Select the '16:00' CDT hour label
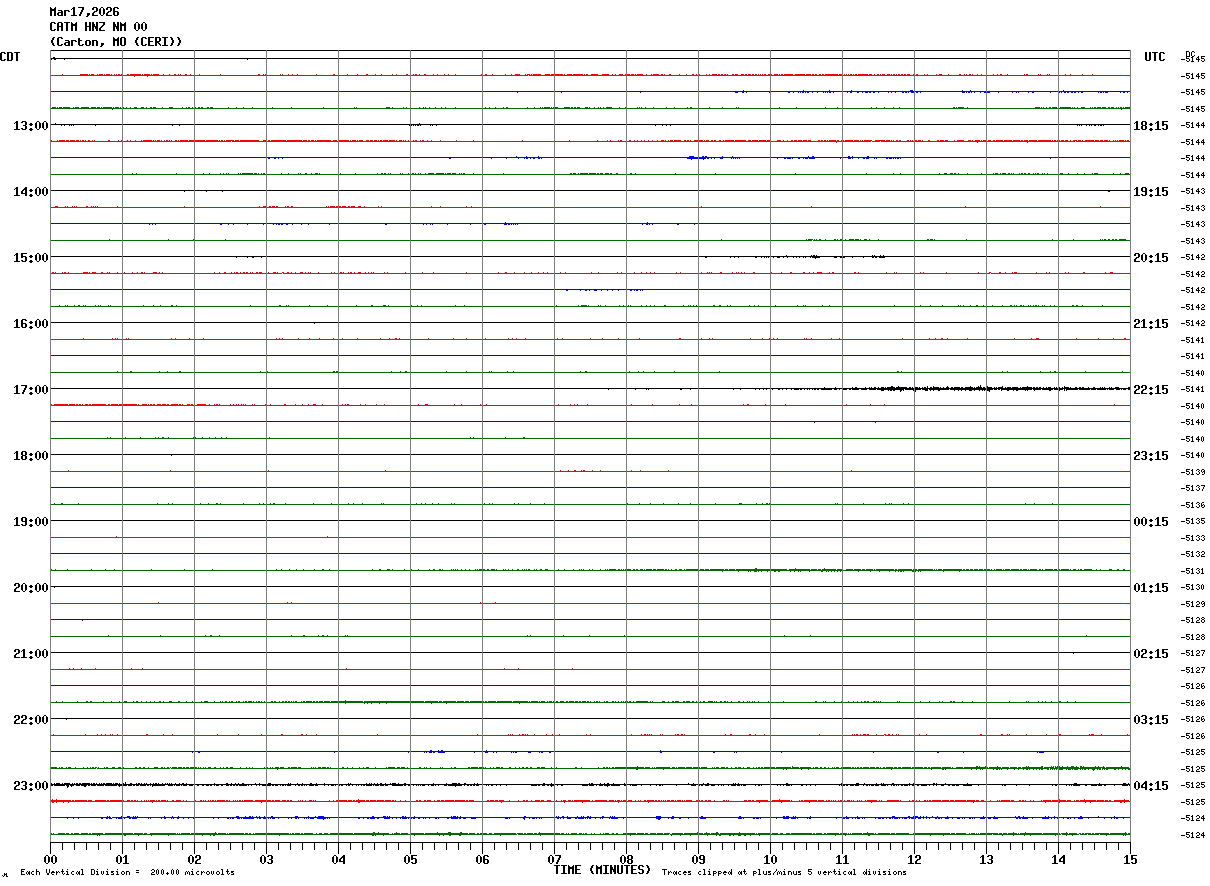This screenshot has height=886, width=1210. pos(31,323)
